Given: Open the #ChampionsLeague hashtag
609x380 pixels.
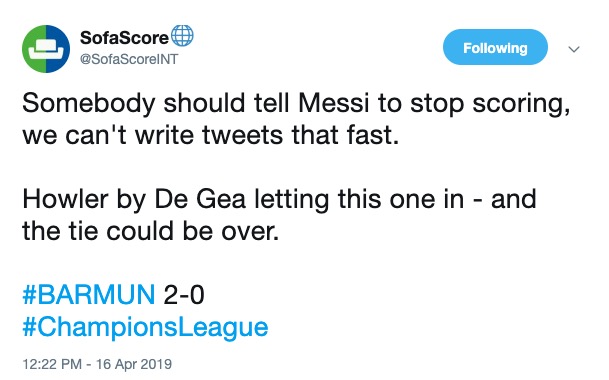Looking at the screenshot, I should (145, 327).
